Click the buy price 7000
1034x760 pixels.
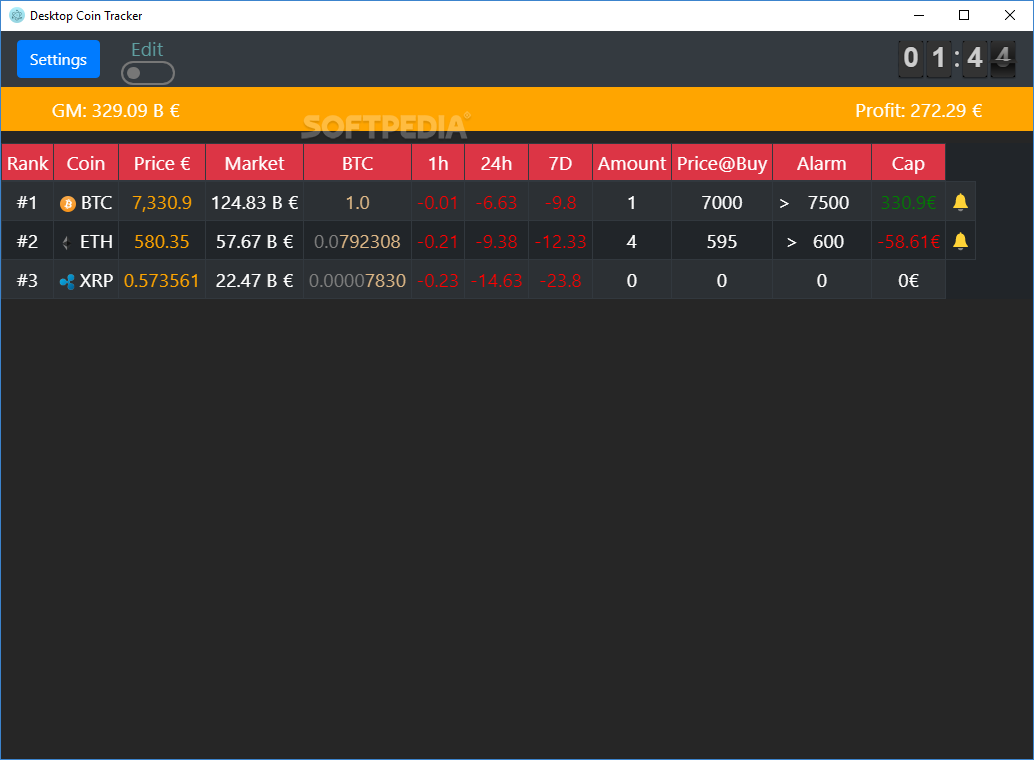pyautogui.click(x=722, y=203)
